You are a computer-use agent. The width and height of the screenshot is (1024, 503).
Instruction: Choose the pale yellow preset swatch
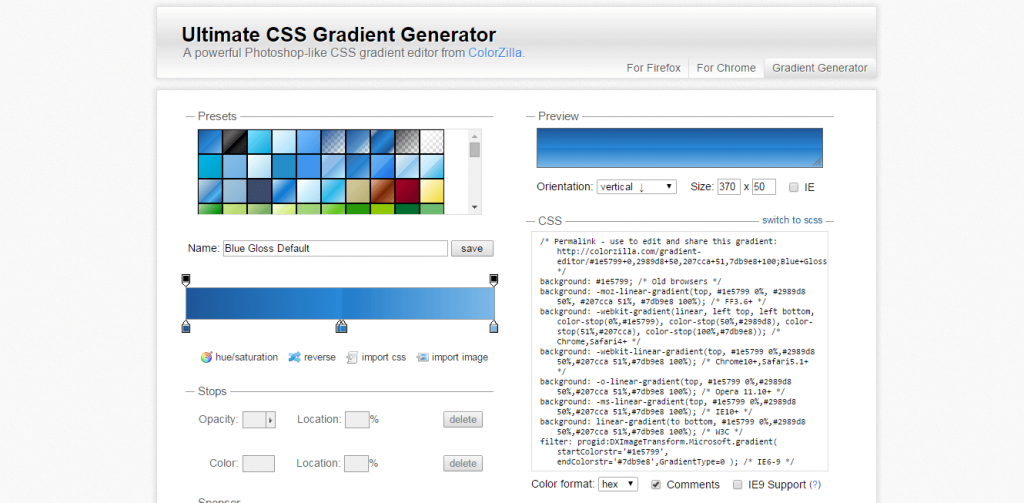pos(432,191)
